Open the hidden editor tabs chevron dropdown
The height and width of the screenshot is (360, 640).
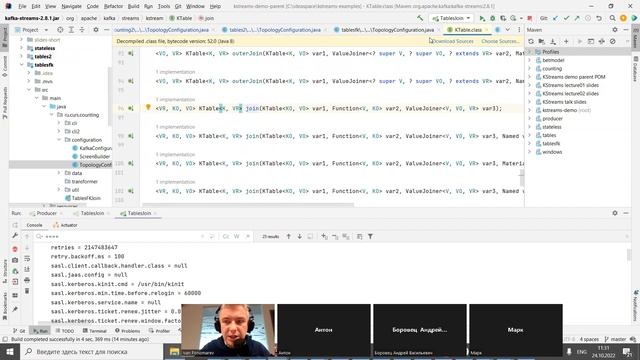(x=507, y=30)
